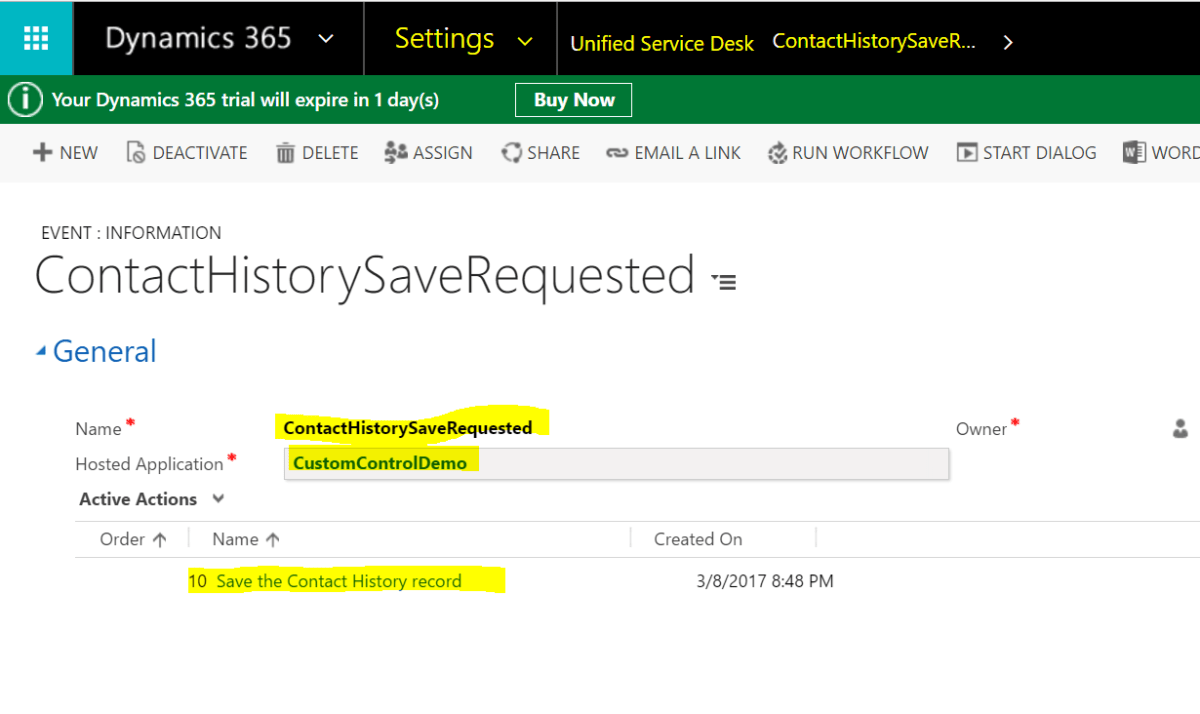
Task: Open the Office 365 app launcher waffle
Action: (x=35, y=37)
